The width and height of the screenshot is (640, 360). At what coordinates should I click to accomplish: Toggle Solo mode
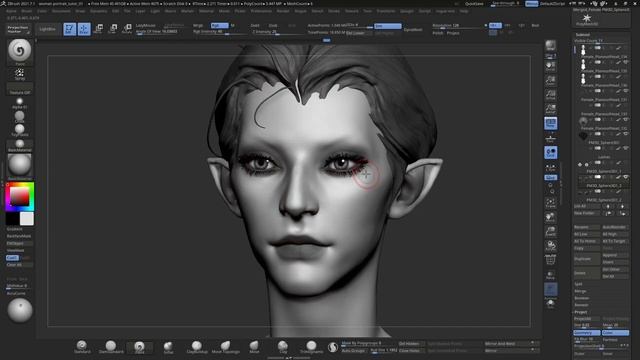[550, 304]
